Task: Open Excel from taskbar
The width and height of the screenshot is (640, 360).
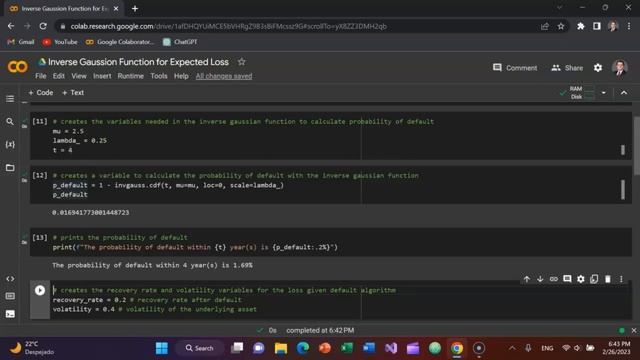Action: (347, 348)
